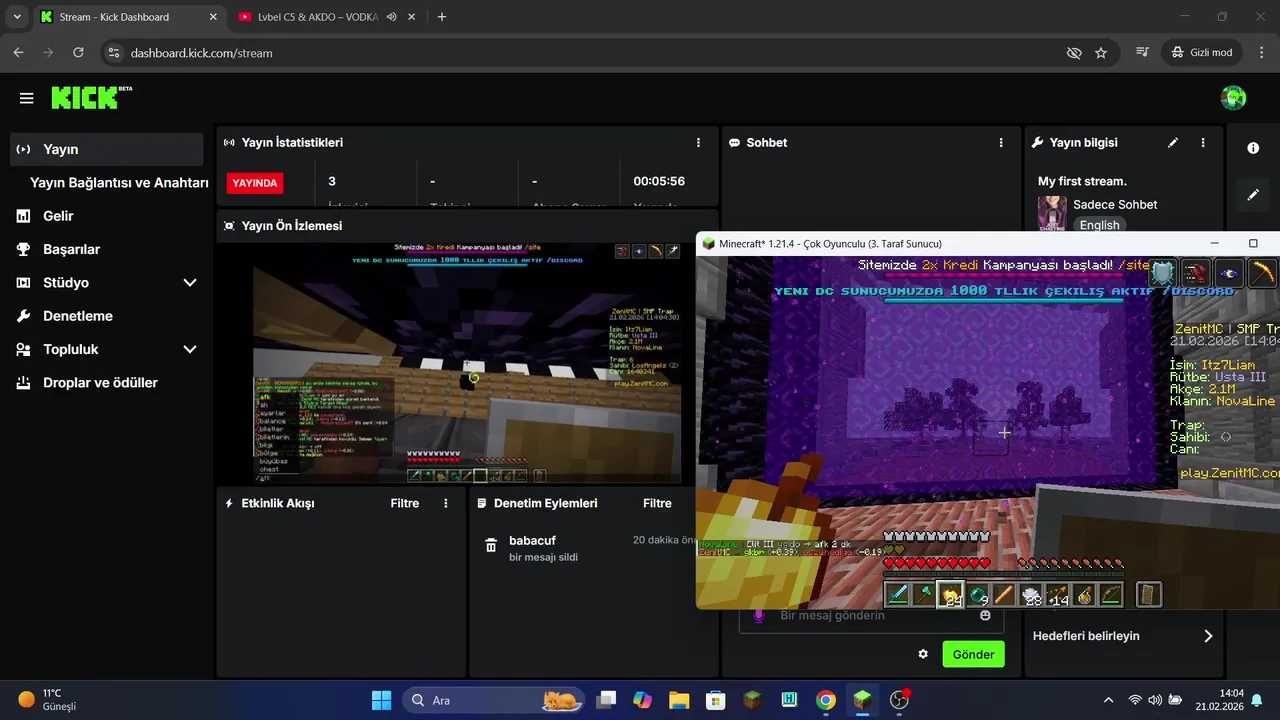Click the red YAYINDA live badge
The height and width of the screenshot is (720, 1280).
tap(255, 183)
